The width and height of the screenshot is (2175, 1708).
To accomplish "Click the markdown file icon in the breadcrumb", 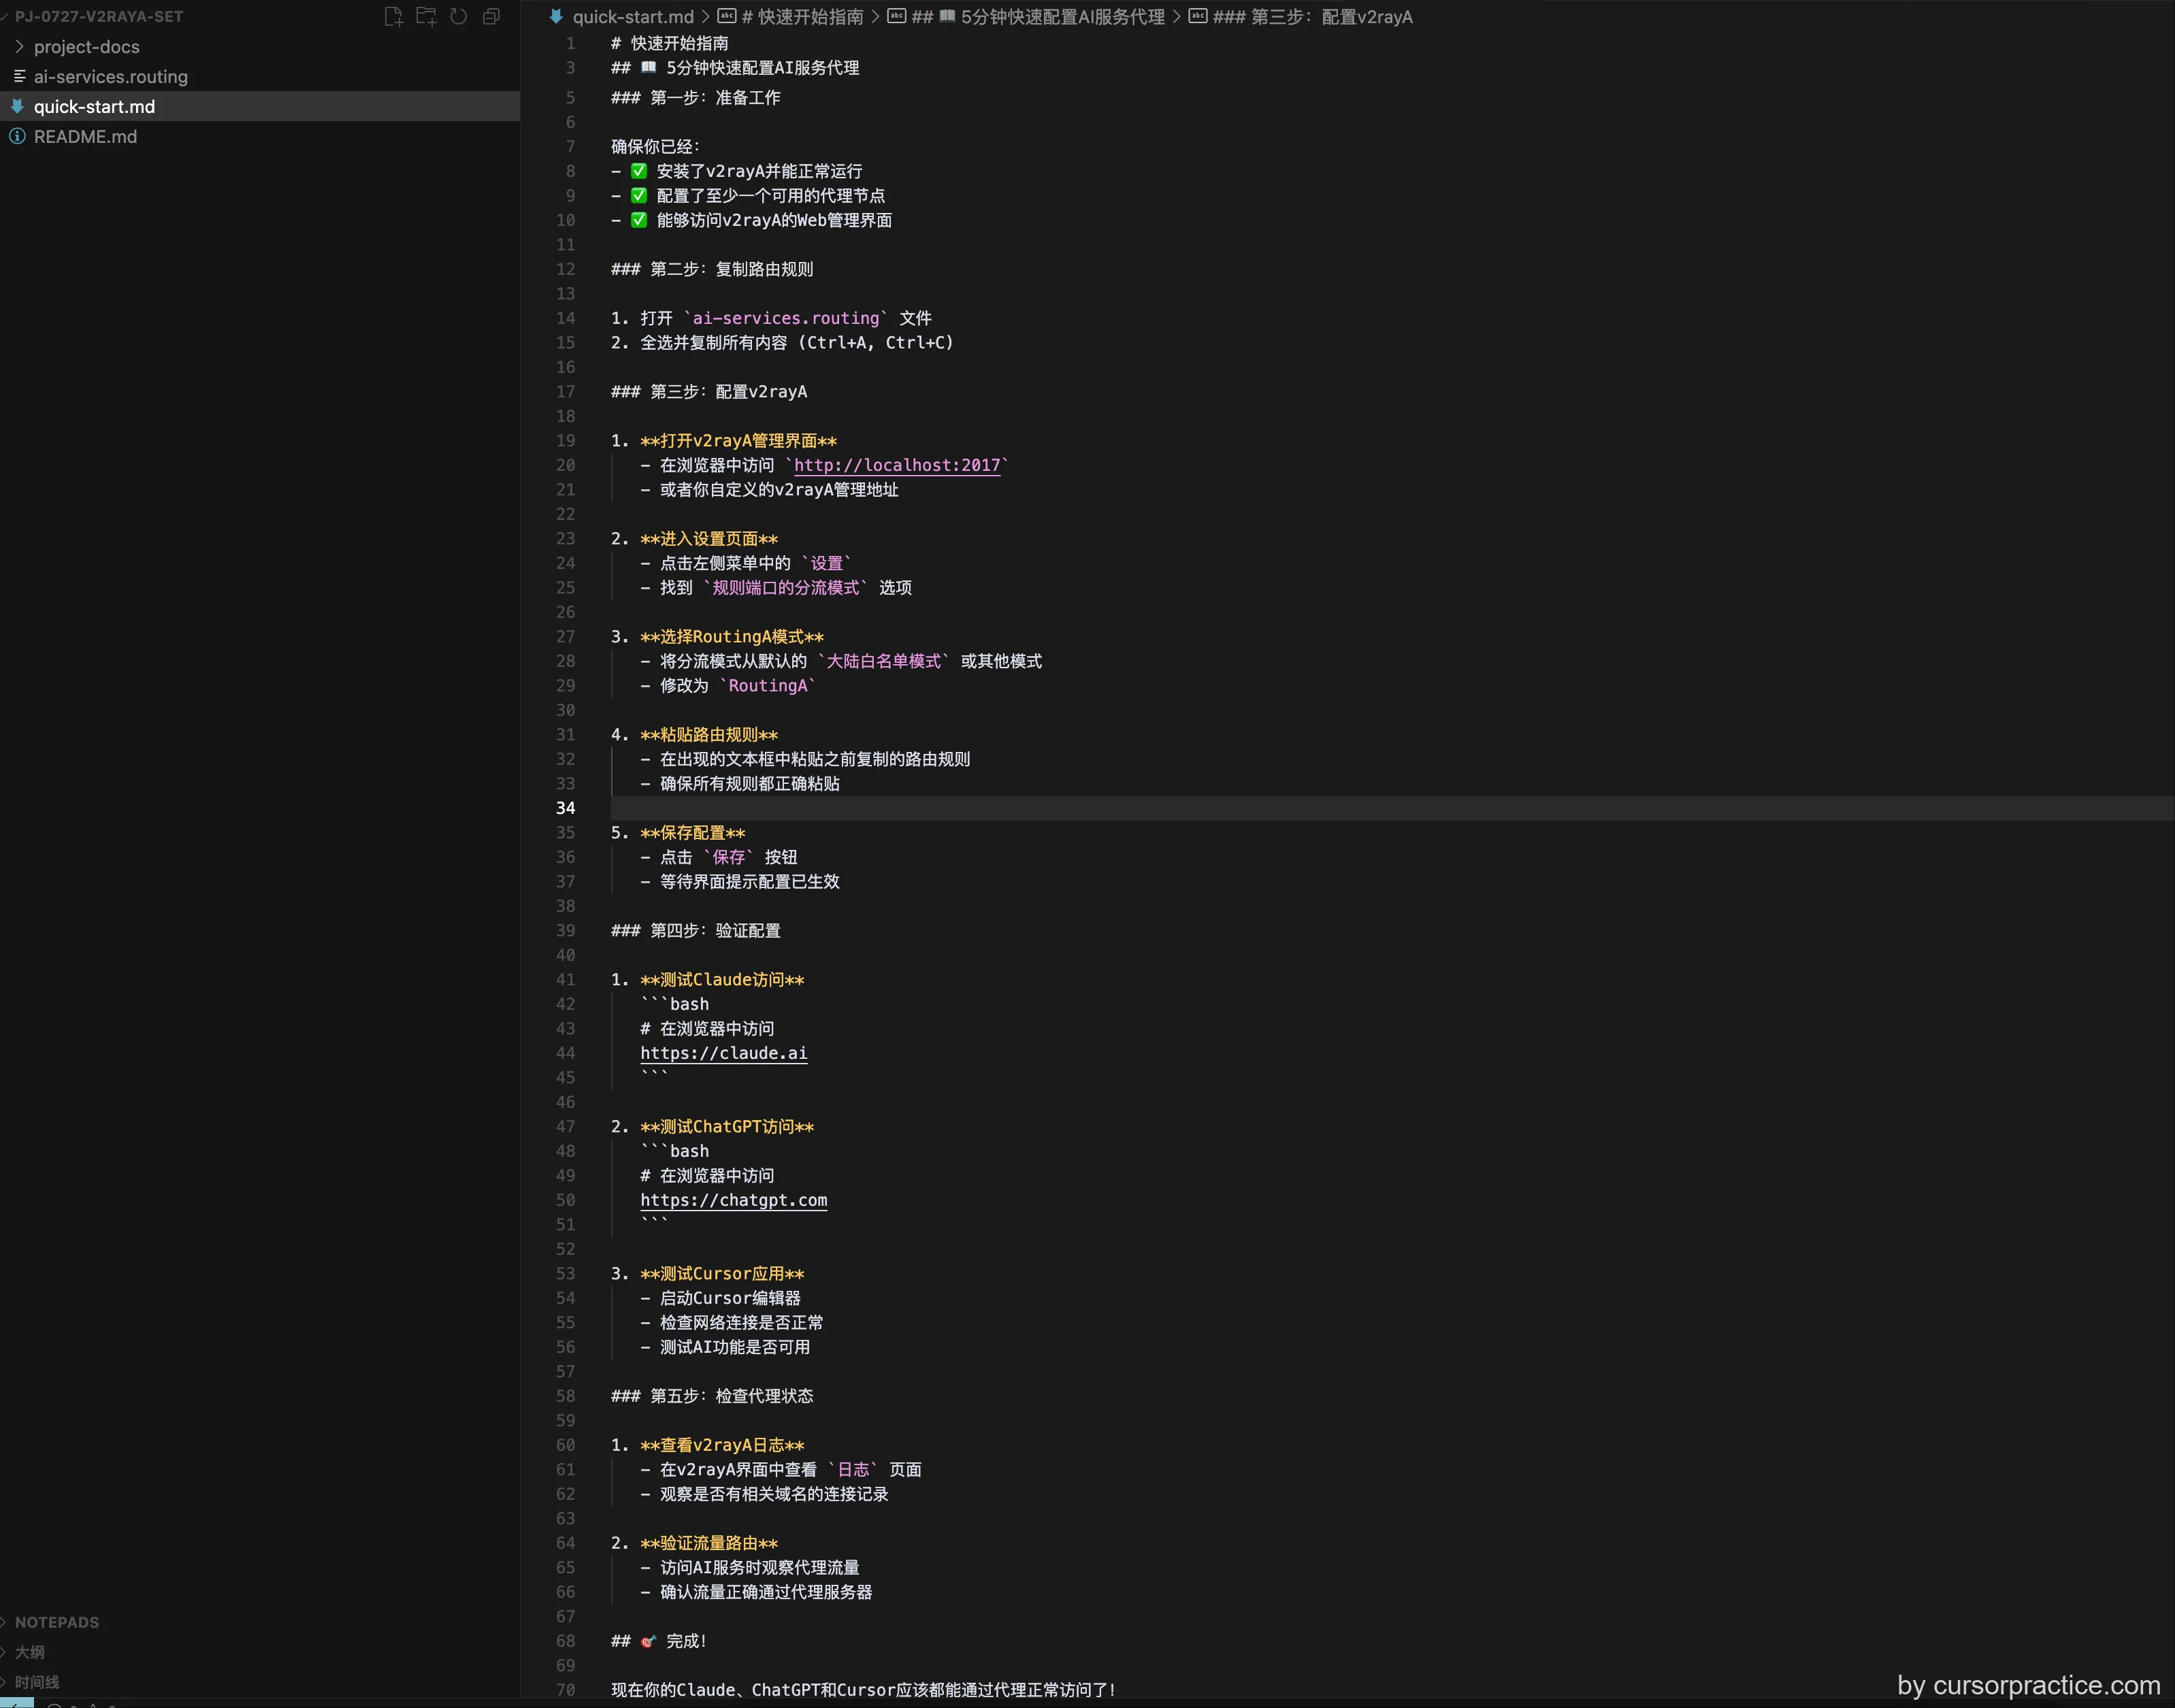I will point(556,16).
